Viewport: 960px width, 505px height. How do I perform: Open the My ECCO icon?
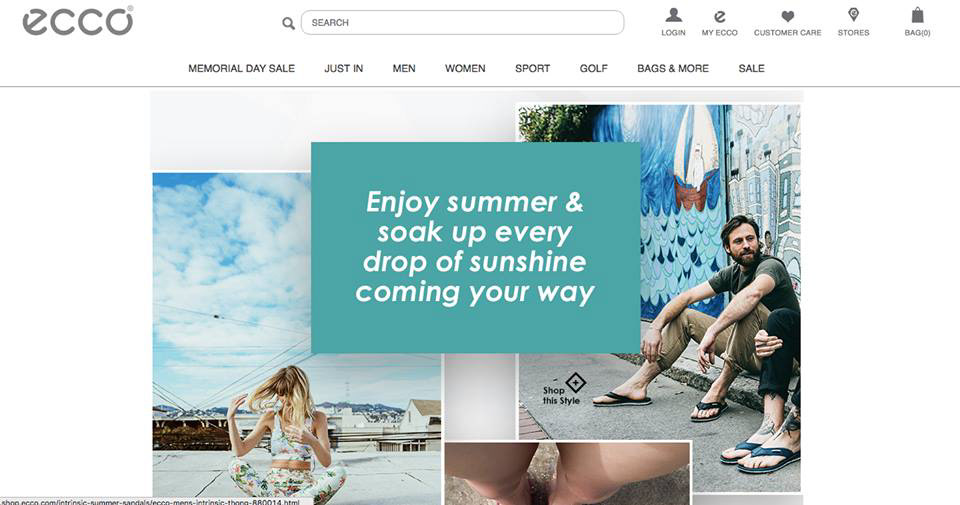(x=719, y=17)
